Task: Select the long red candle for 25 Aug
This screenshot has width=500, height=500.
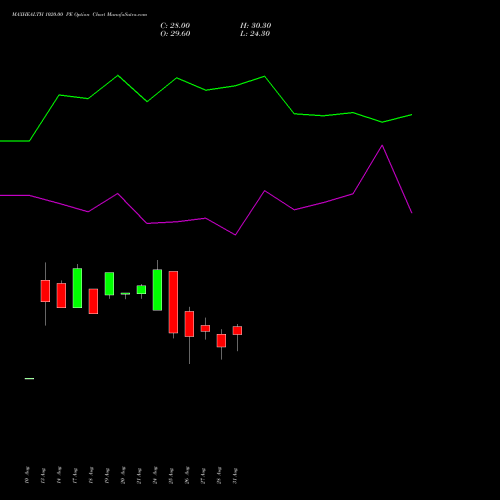Action: pyautogui.click(x=173, y=302)
